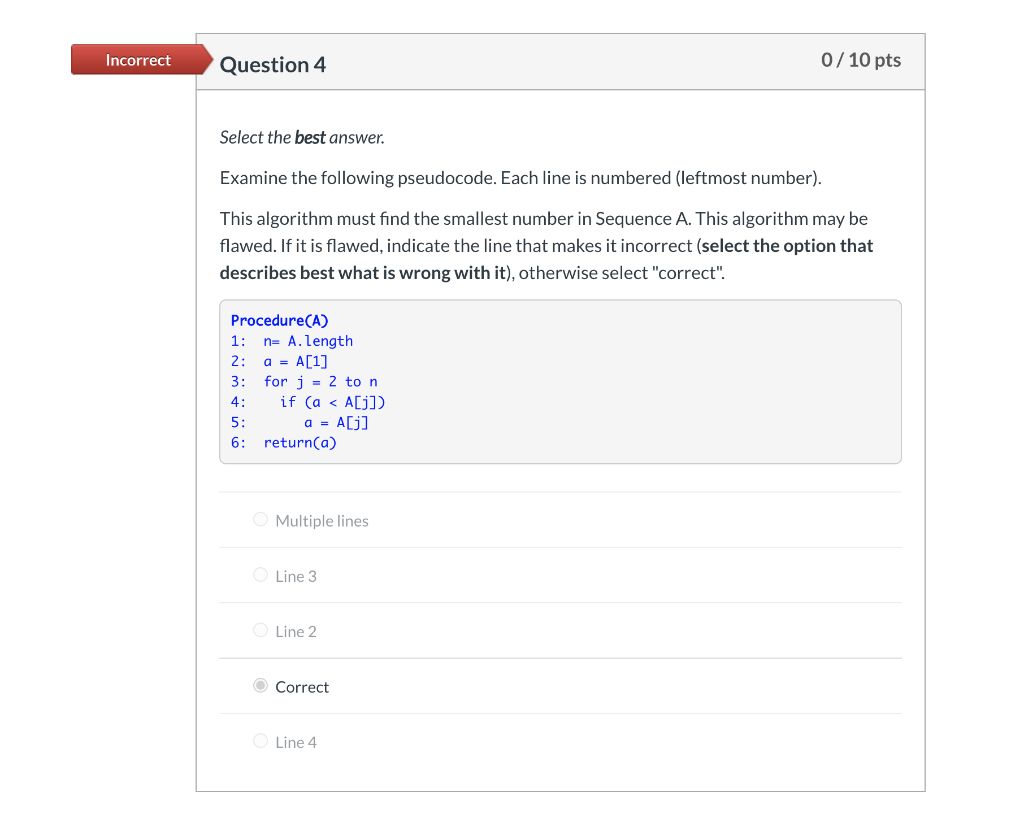
Task: Pick the 'Line 2' radio button
Action: [261, 631]
